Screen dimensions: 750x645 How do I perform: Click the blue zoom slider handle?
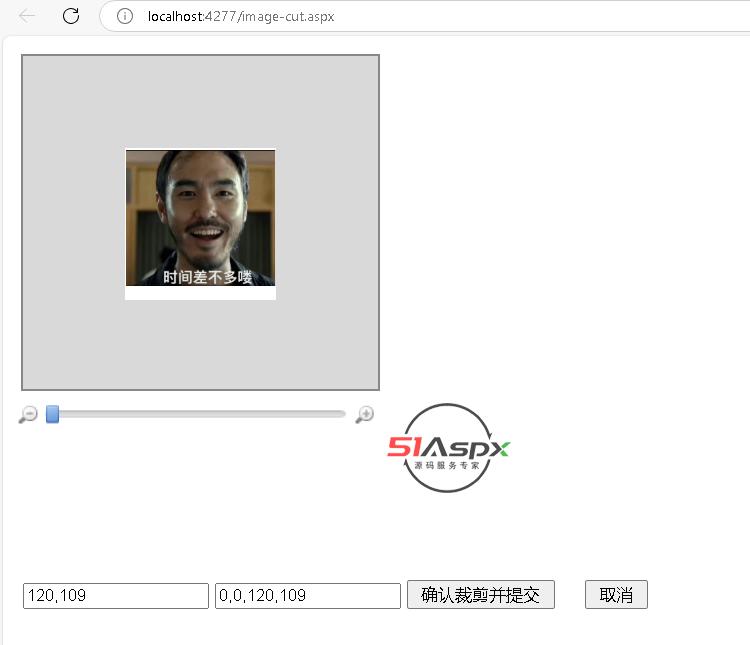tap(53, 414)
